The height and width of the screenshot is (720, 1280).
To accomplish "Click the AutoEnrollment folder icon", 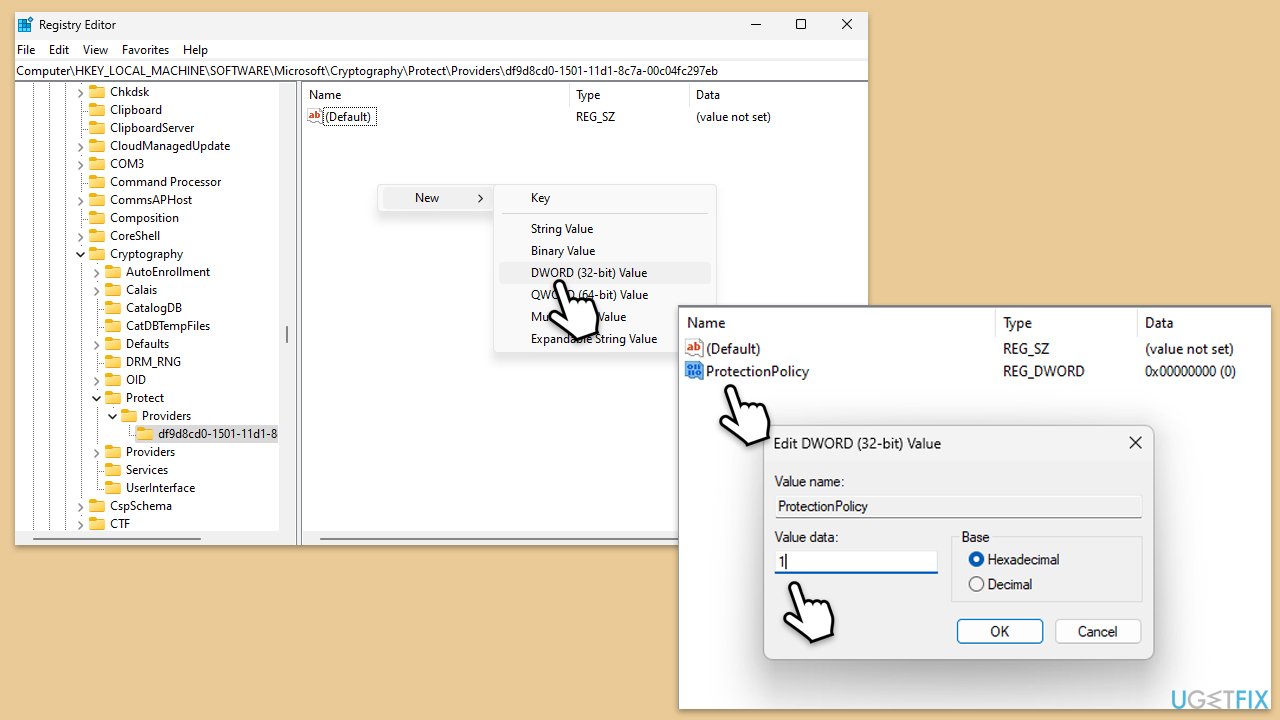I will coord(113,272).
